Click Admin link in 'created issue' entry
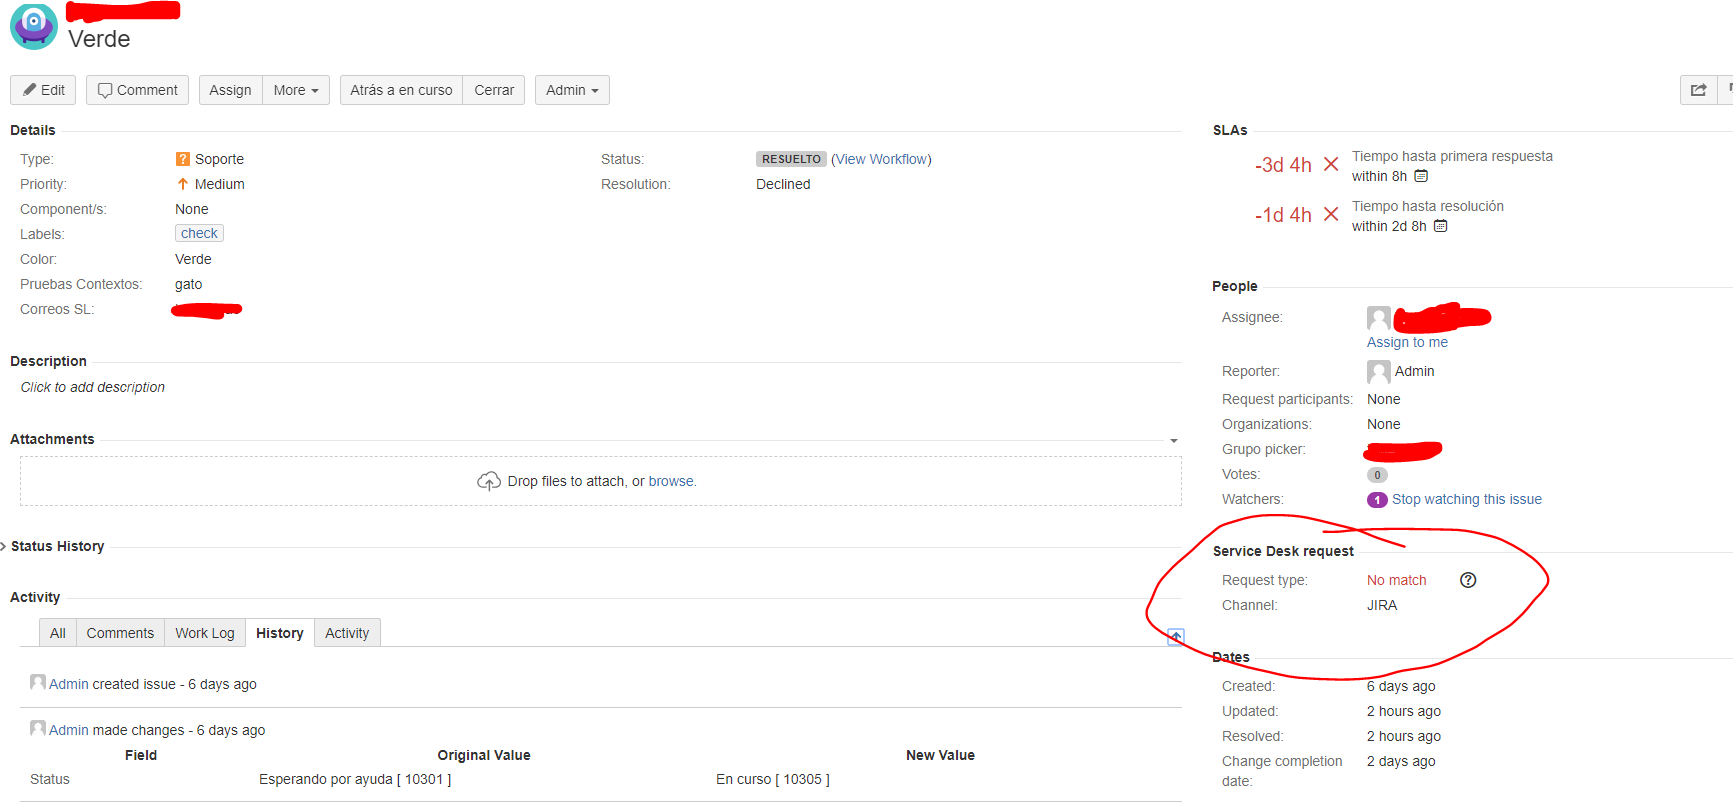Viewport: 1733px width, 804px height. click(x=69, y=684)
